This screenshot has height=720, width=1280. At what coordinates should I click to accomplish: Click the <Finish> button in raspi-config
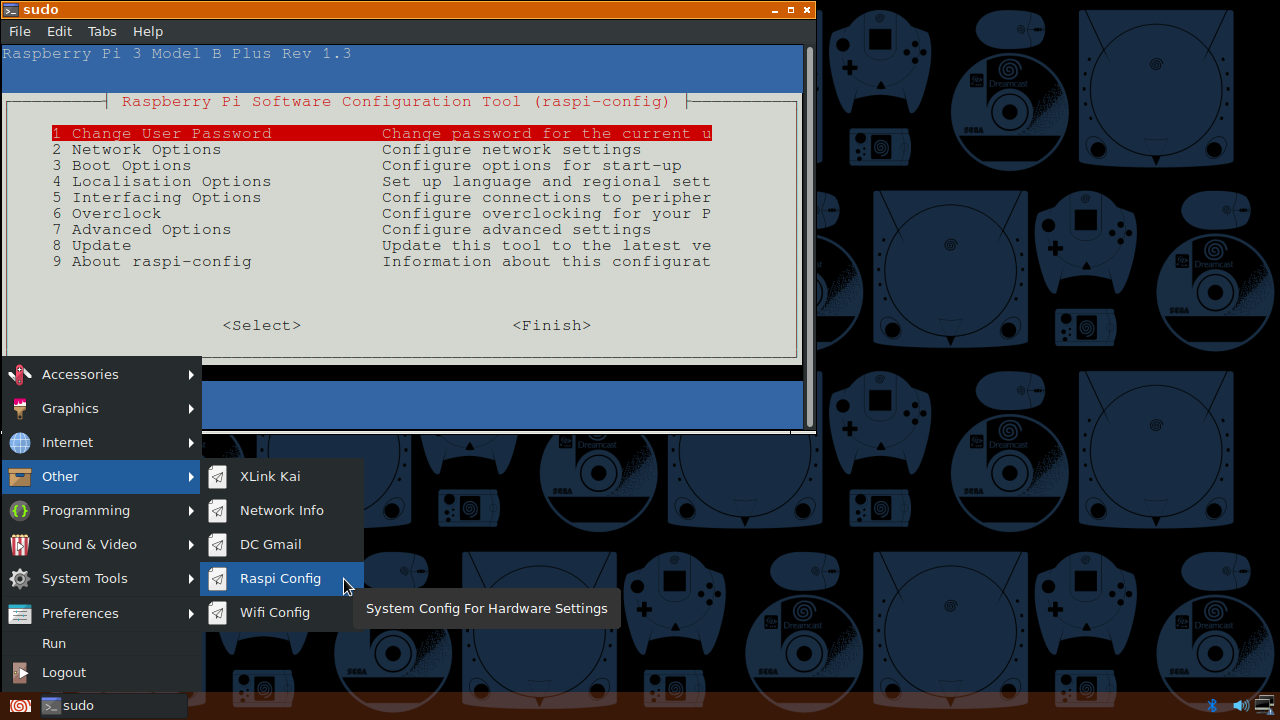click(x=552, y=326)
